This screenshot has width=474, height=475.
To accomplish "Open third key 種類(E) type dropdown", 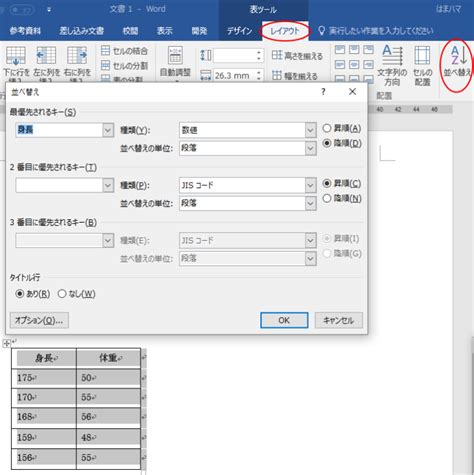I will (x=310, y=240).
